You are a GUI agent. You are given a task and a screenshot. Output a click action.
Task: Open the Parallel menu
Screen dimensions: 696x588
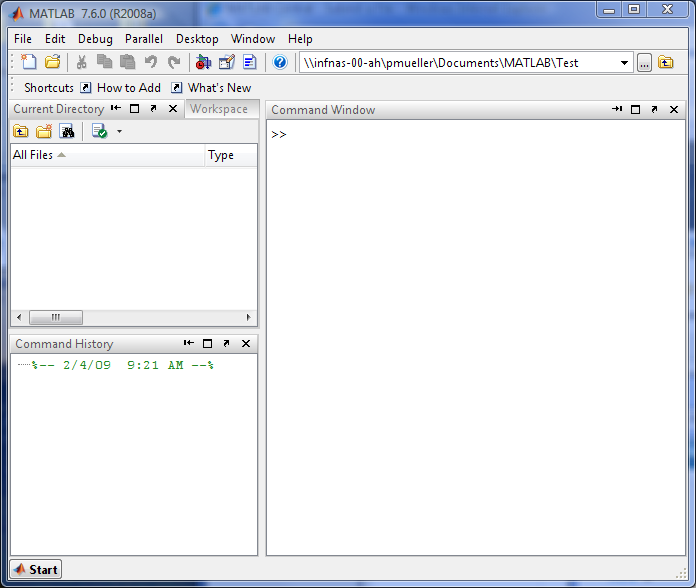coord(144,39)
